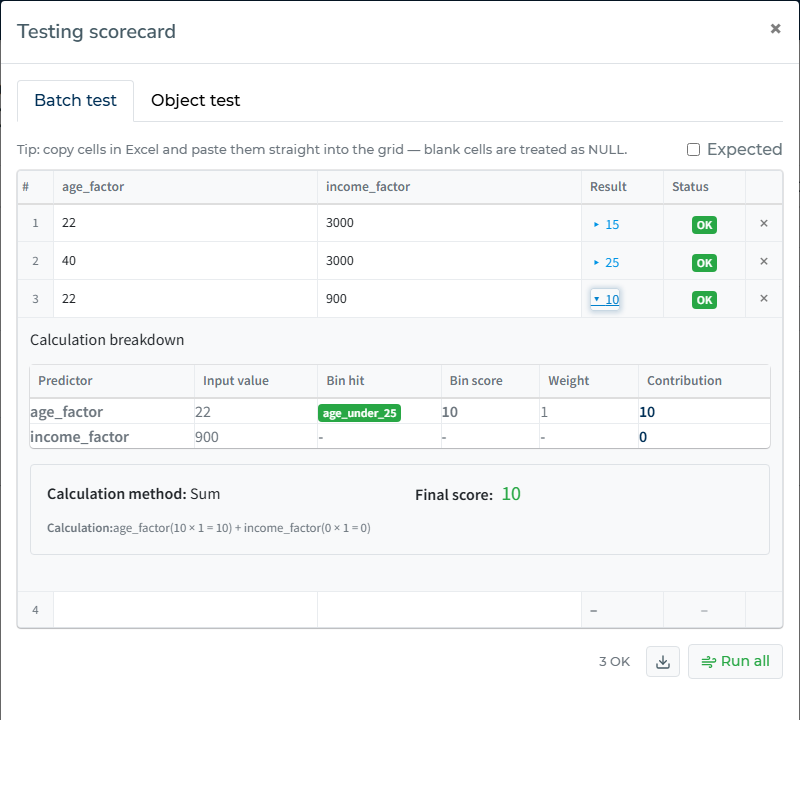Click the Calculation method: Sum text
800x797 pixels.
(134, 494)
